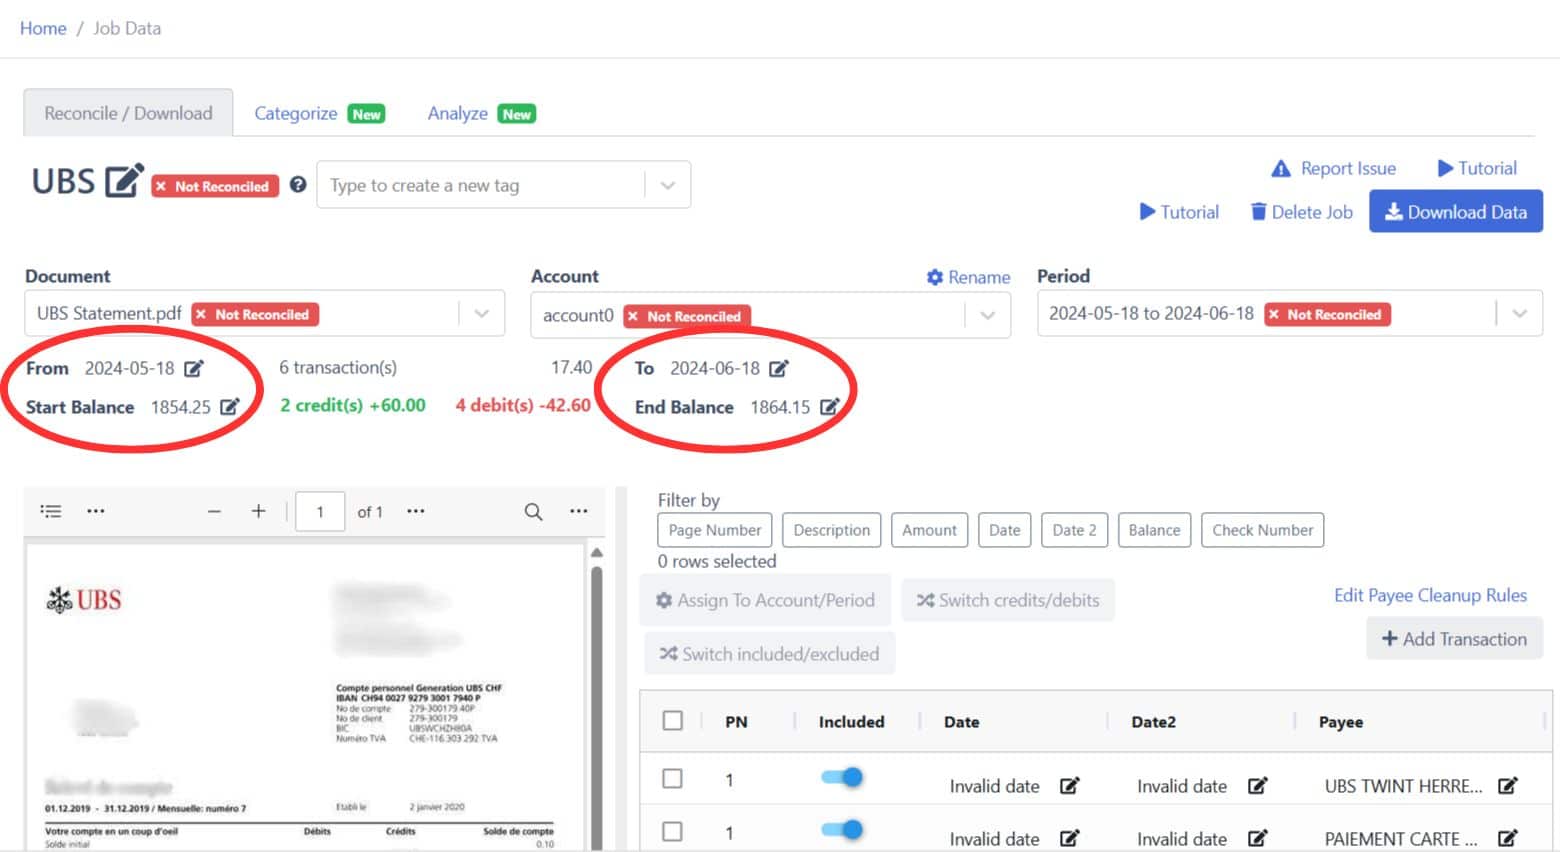
Task: Click the Download Data button
Action: (1456, 211)
